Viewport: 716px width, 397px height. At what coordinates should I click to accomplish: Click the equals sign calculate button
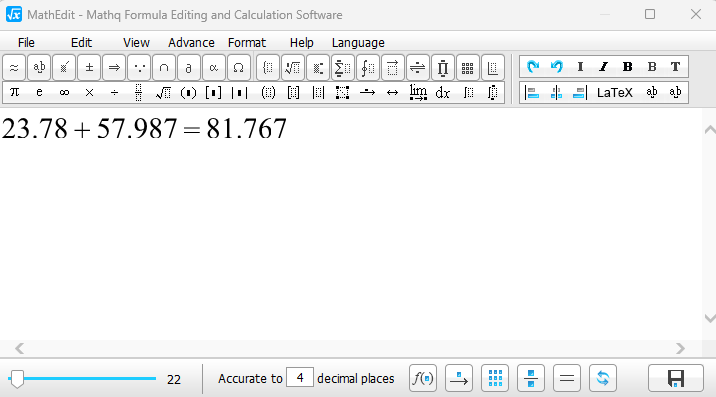click(x=567, y=378)
